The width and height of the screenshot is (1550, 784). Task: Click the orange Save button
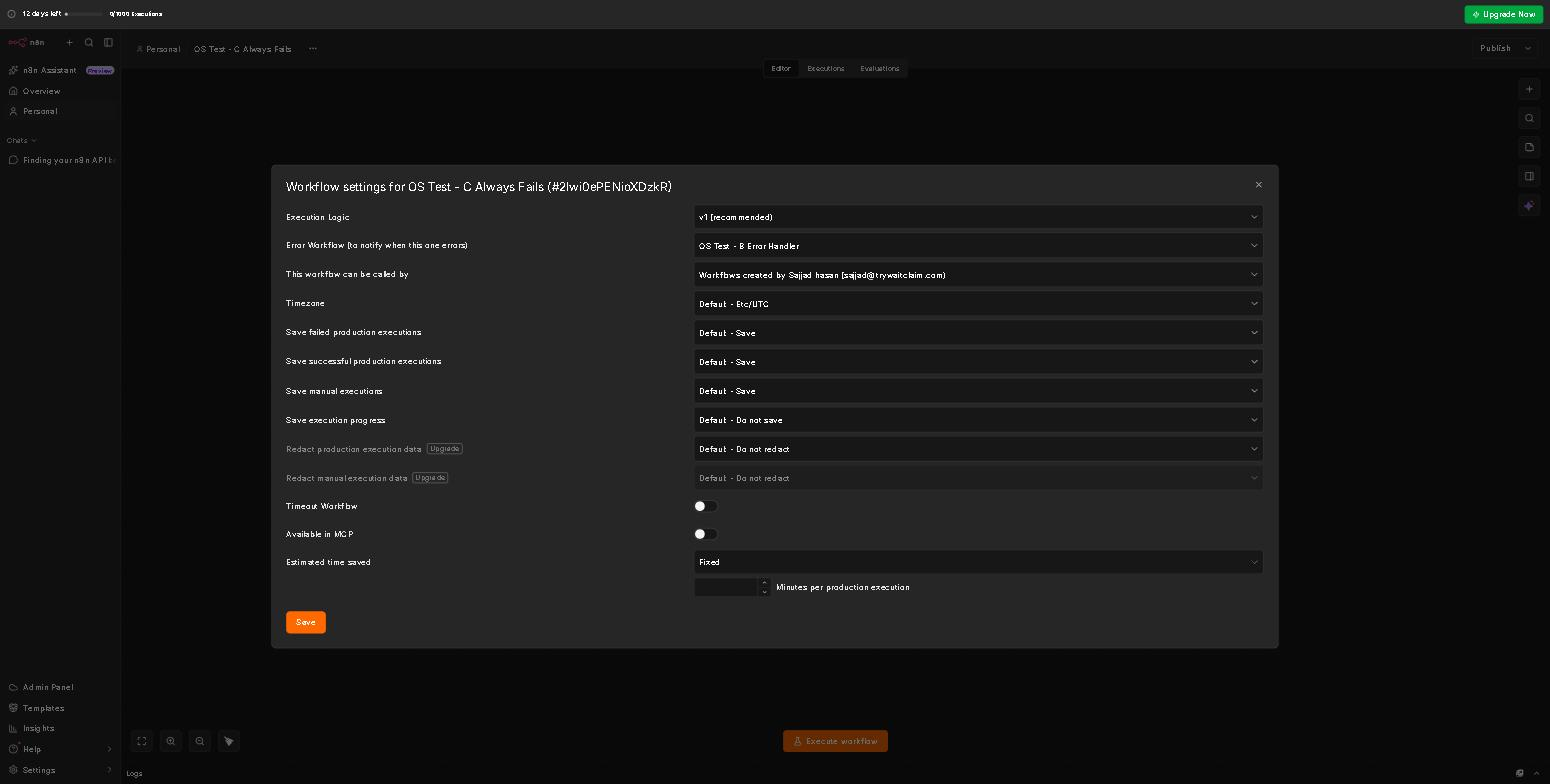[306, 622]
